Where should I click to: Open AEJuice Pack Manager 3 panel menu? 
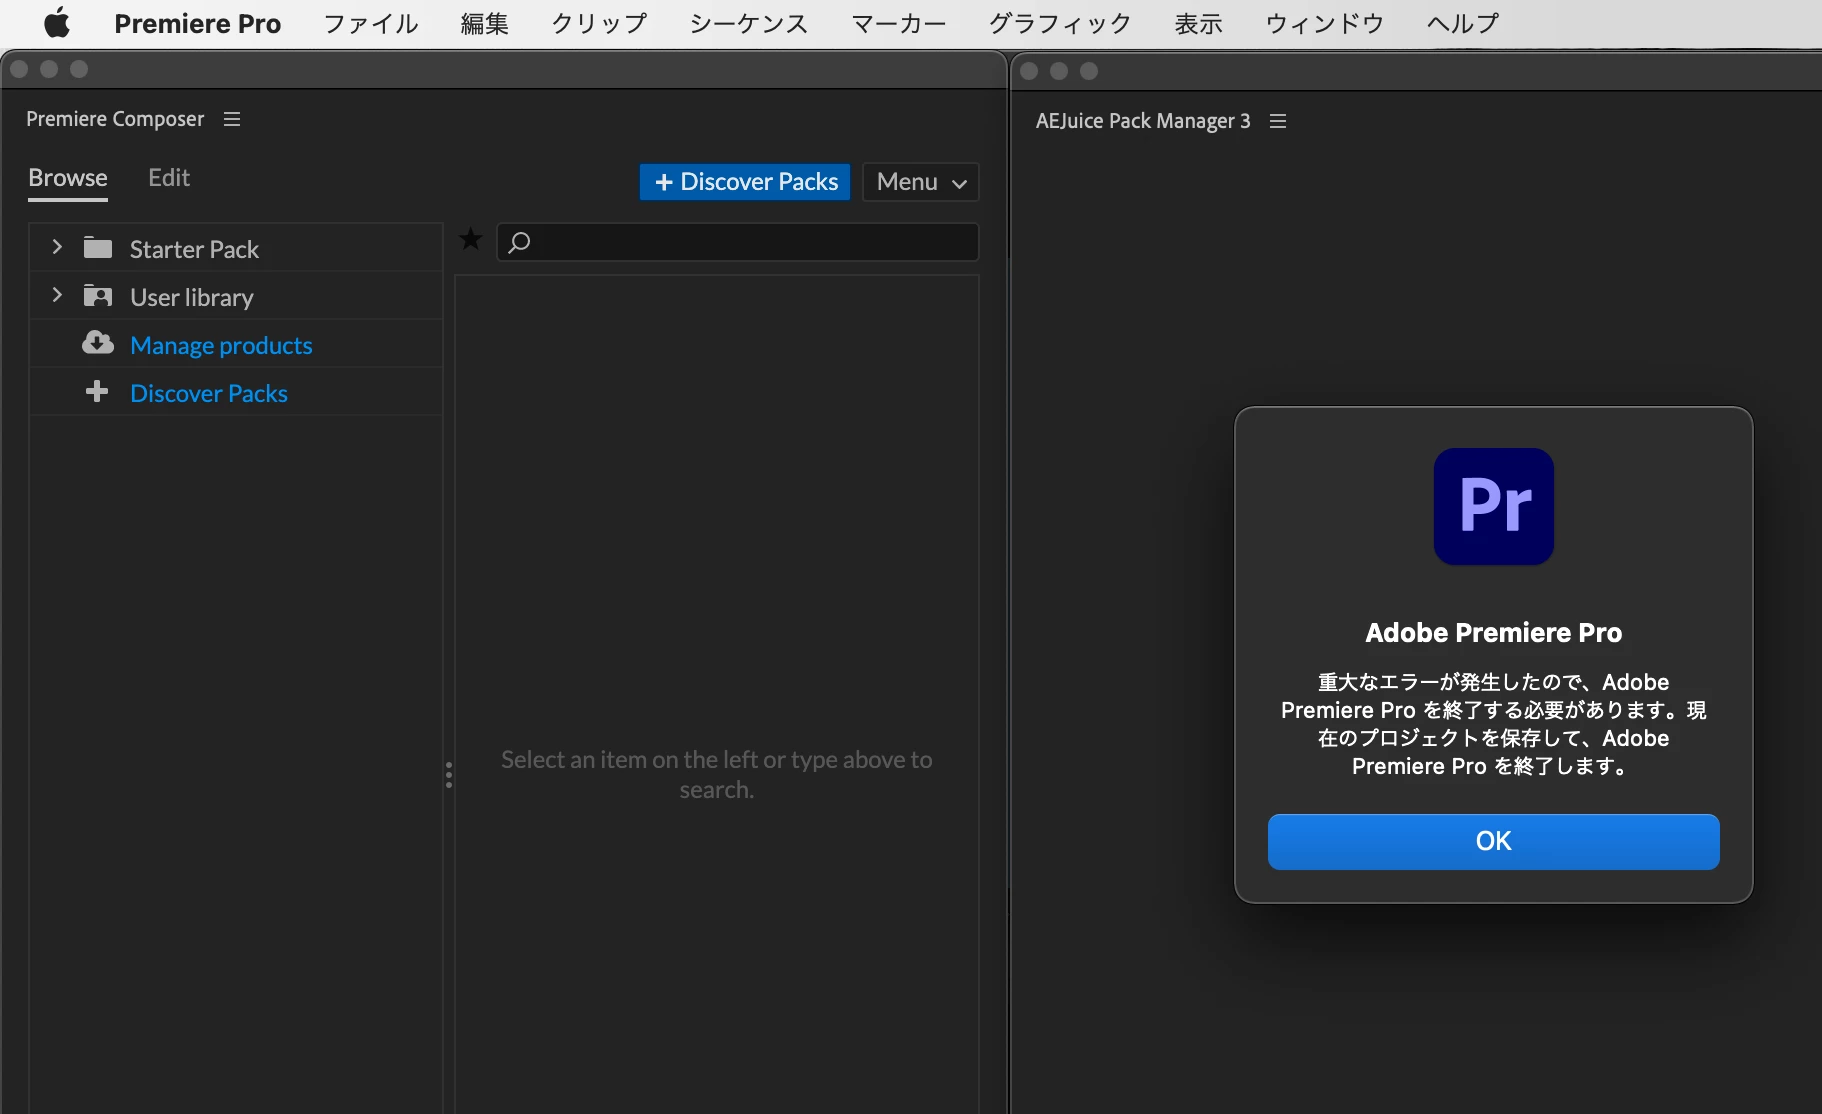pyautogui.click(x=1277, y=121)
